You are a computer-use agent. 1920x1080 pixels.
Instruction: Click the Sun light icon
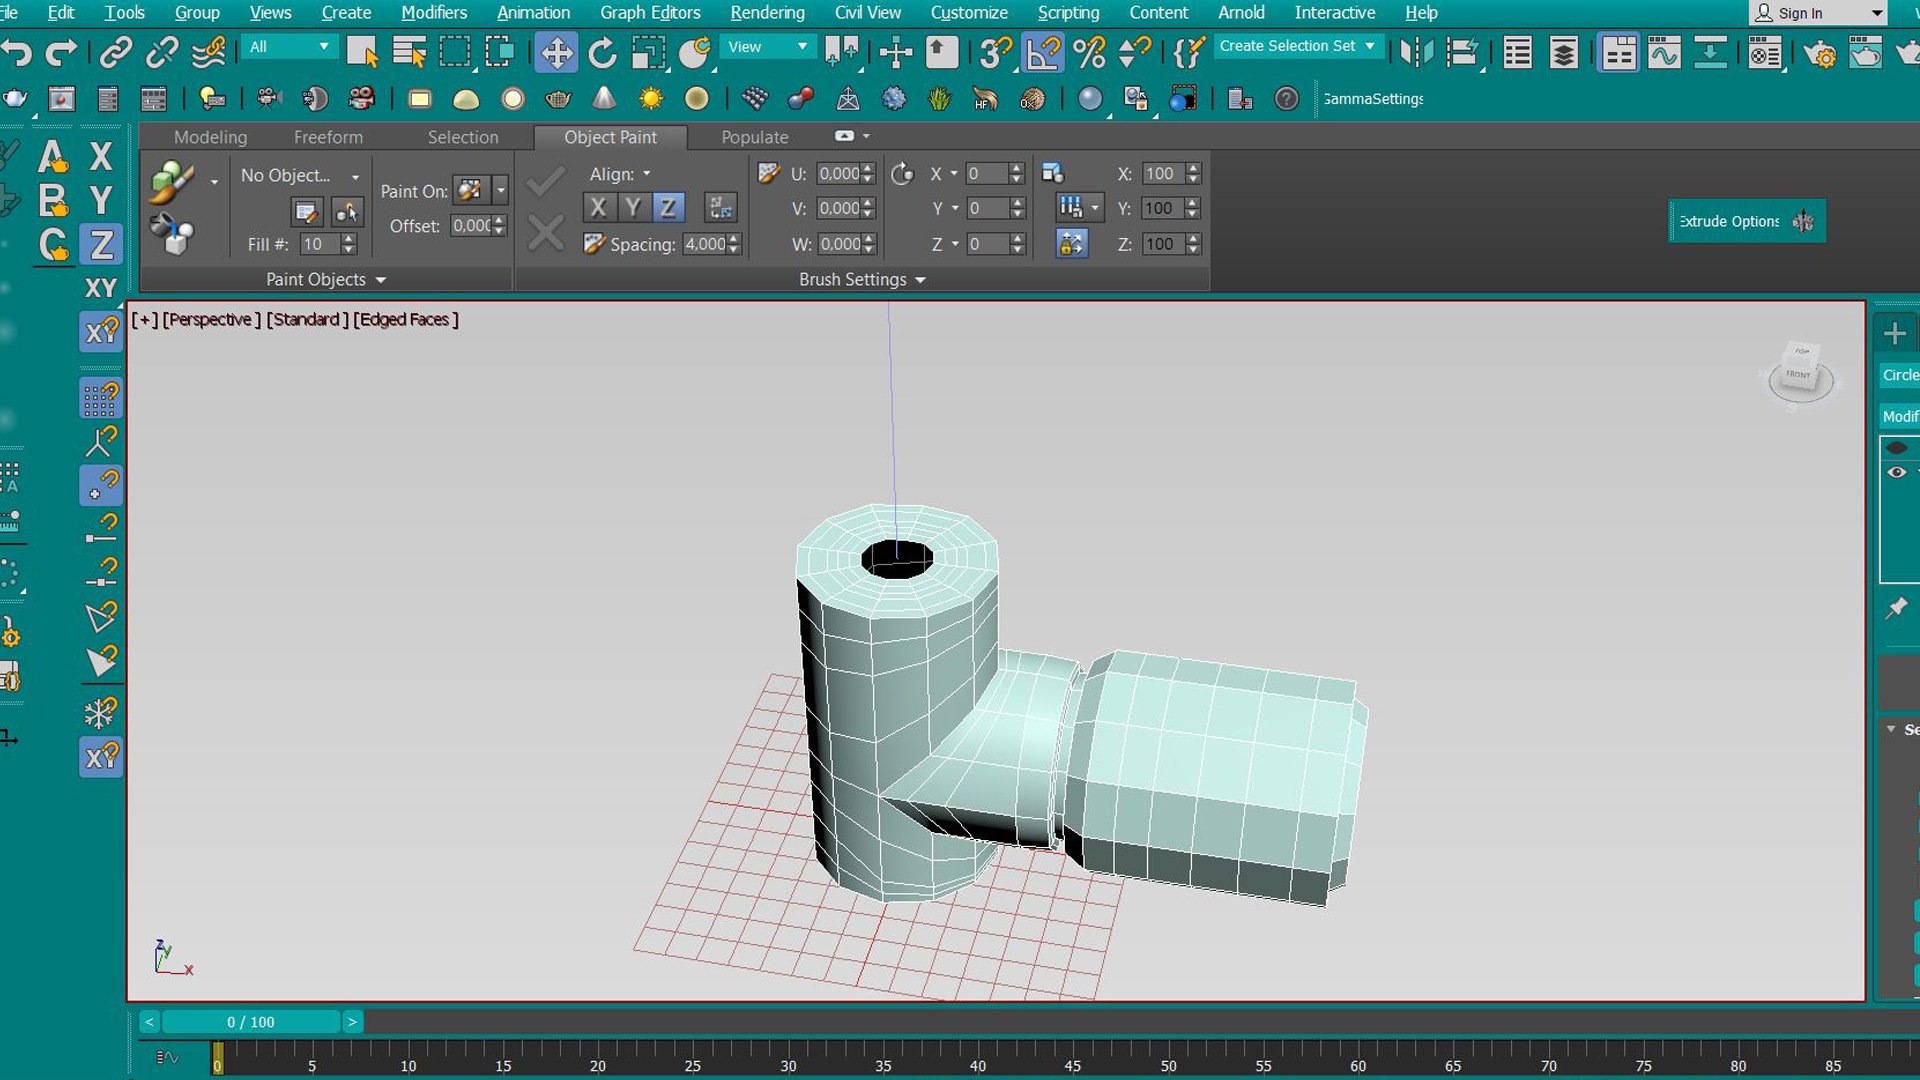click(x=651, y=98)
